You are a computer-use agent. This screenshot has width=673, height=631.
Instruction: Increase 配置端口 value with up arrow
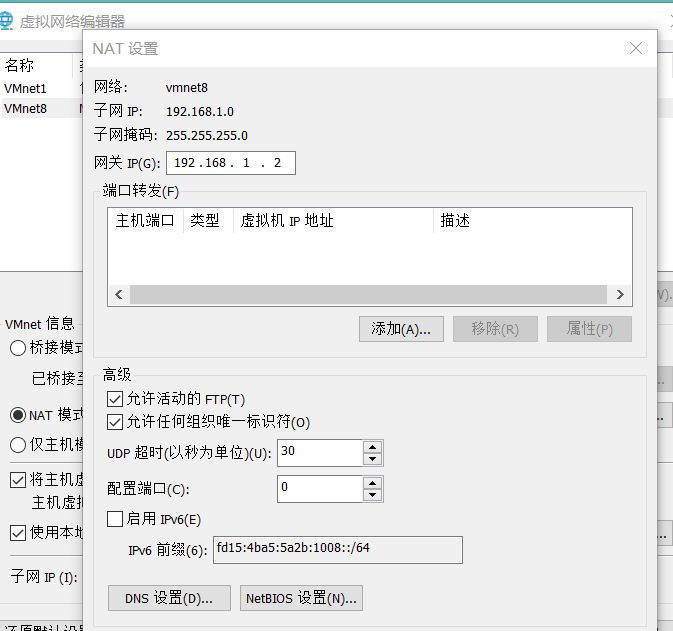(x=373, y=482)
